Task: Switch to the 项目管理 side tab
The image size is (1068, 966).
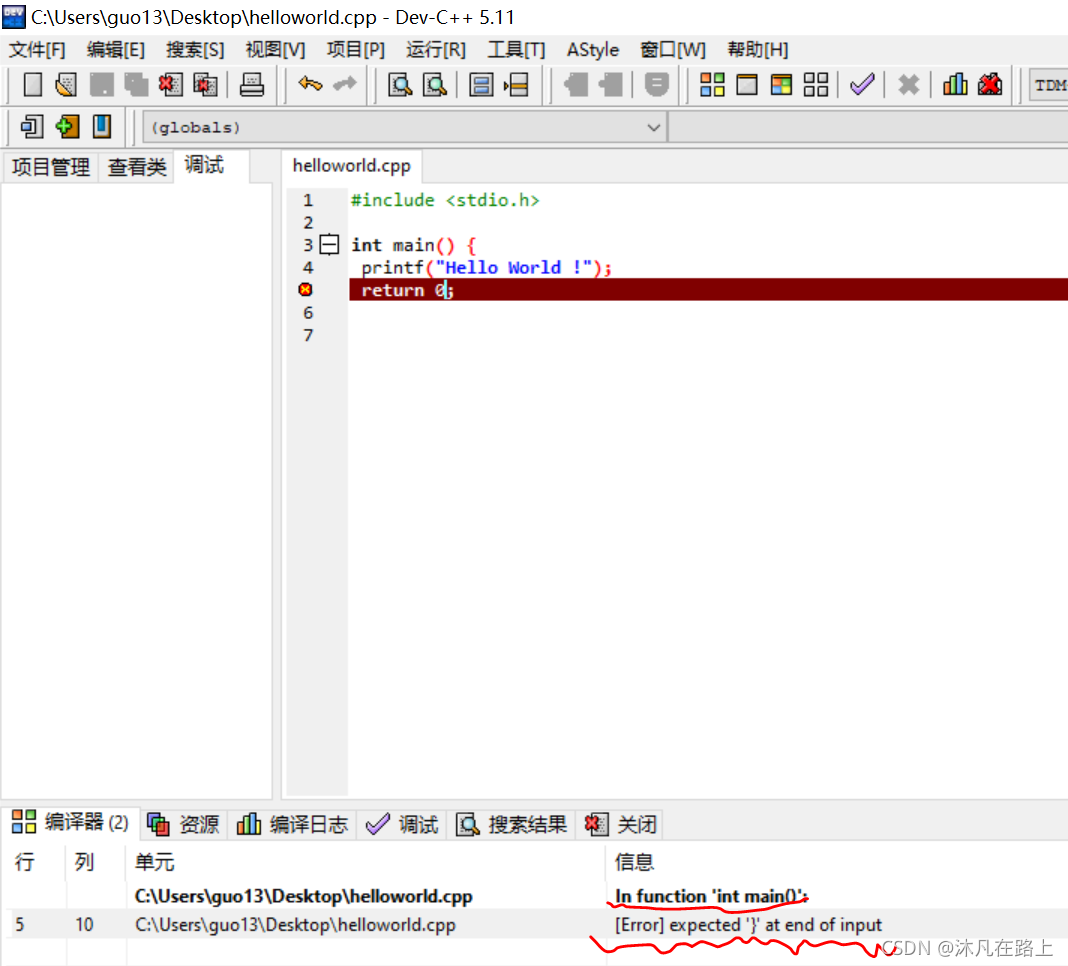Action: point(51,167)
